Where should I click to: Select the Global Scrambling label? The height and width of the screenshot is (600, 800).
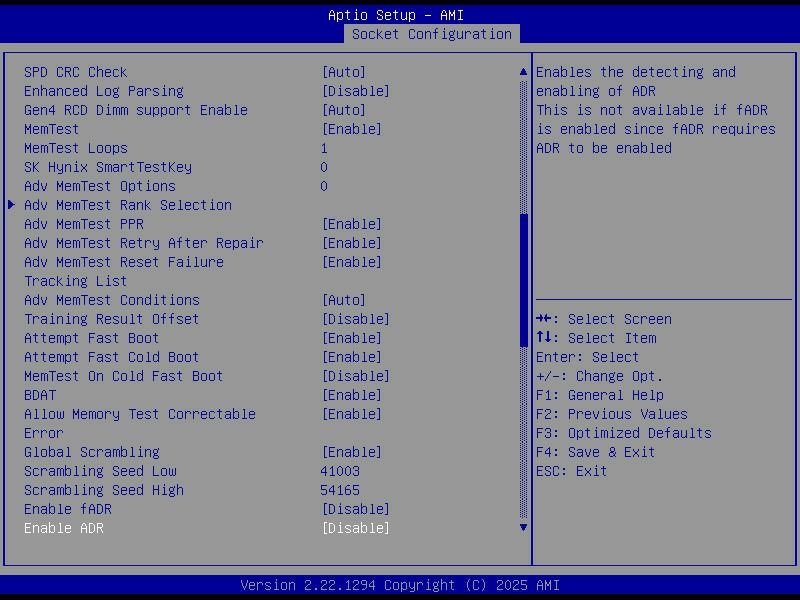[92, 452]
